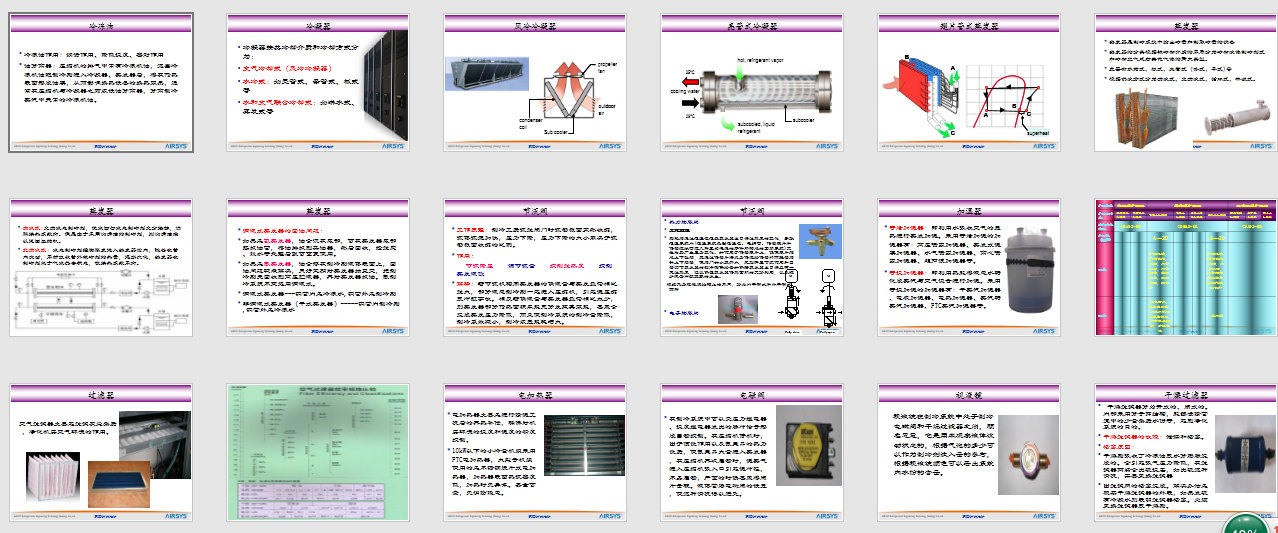Select the 冷冻油 text-only slide thumbnail

(x=101, y=83)
